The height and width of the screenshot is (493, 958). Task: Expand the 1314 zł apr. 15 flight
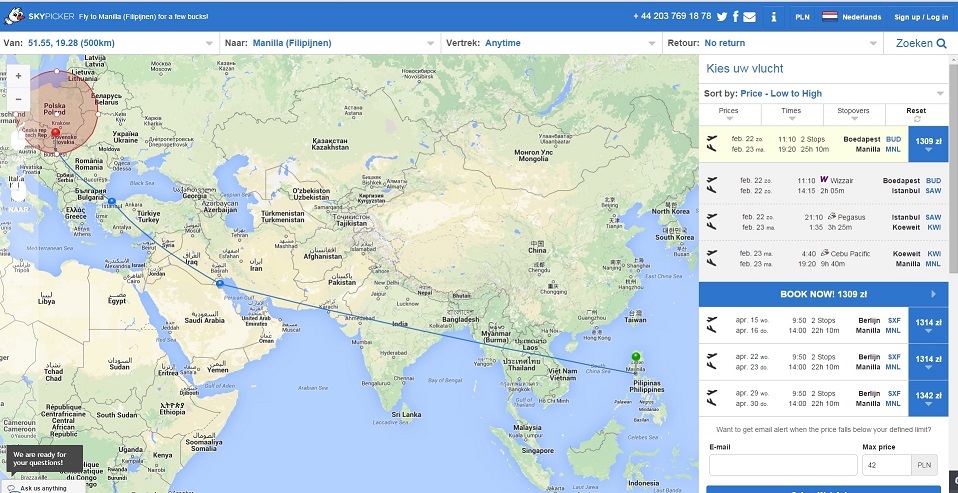(928, 326)
